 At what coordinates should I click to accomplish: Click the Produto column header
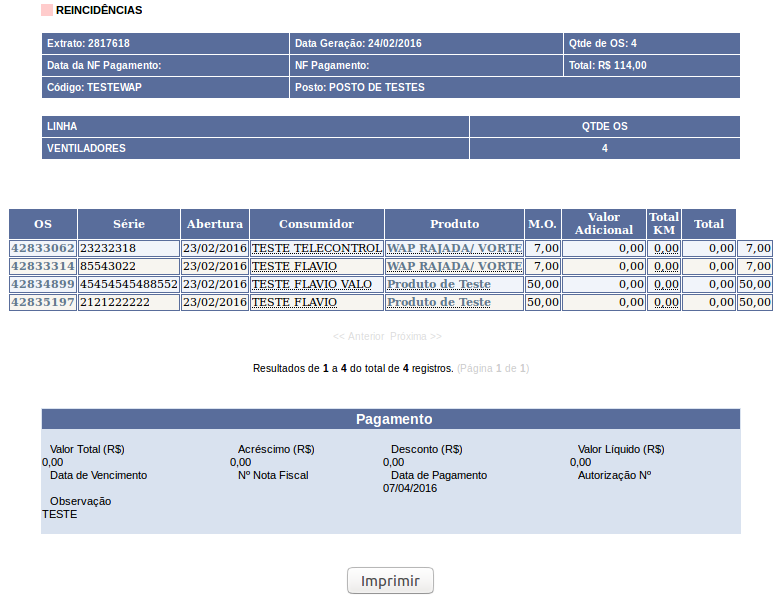tap(454, 224)
